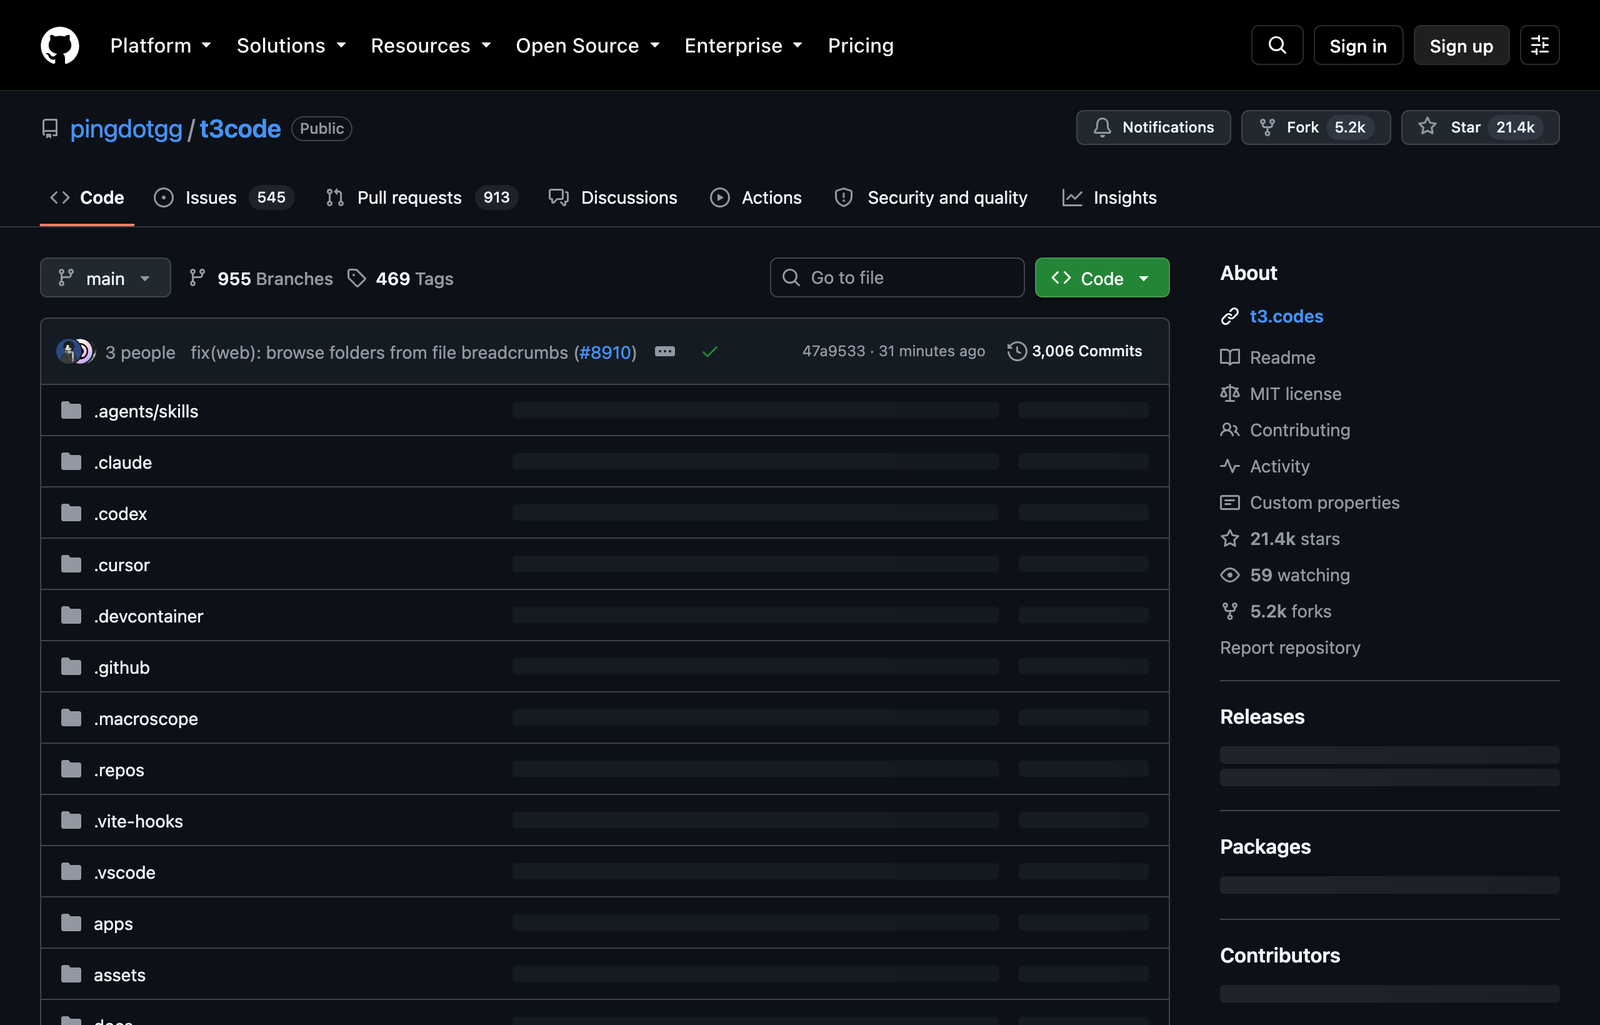Click the star icon beside 21.4k stars
The image size is (1600, 1025).
click(1230, 539)
